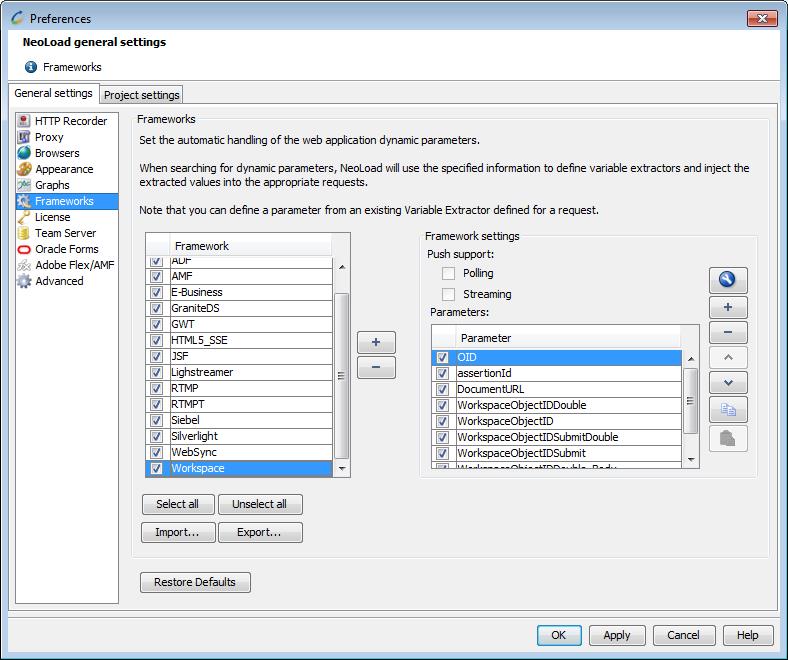Viewport: 788px width, 660px height.
Task: Select the Browsers globe icon in sidebar
Action: click(x=24, y=153)
